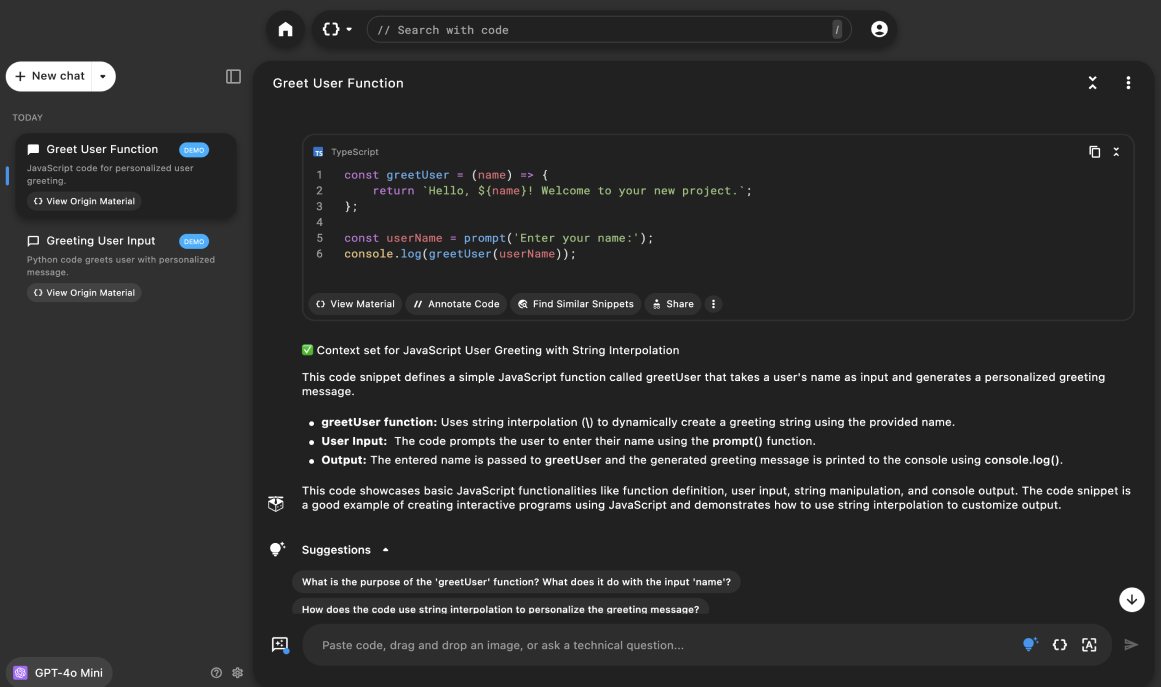Click the Annotate Code button
Screen dimensions: 1161x687
(456, 304)
